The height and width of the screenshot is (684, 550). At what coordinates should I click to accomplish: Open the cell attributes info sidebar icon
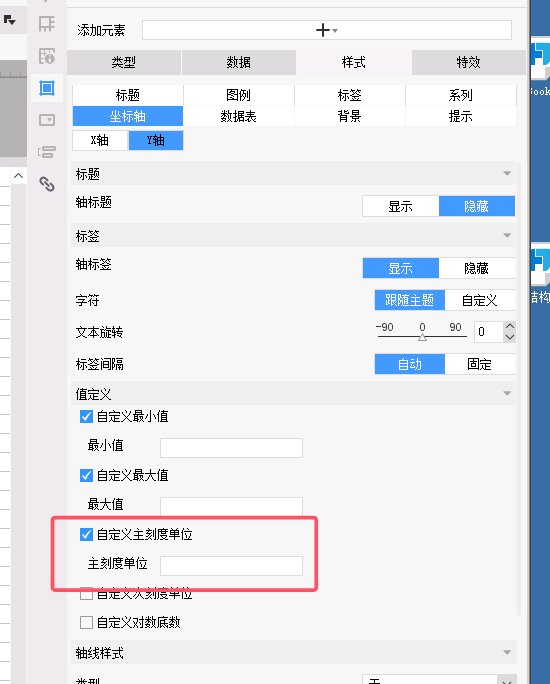tap(47, 56)
